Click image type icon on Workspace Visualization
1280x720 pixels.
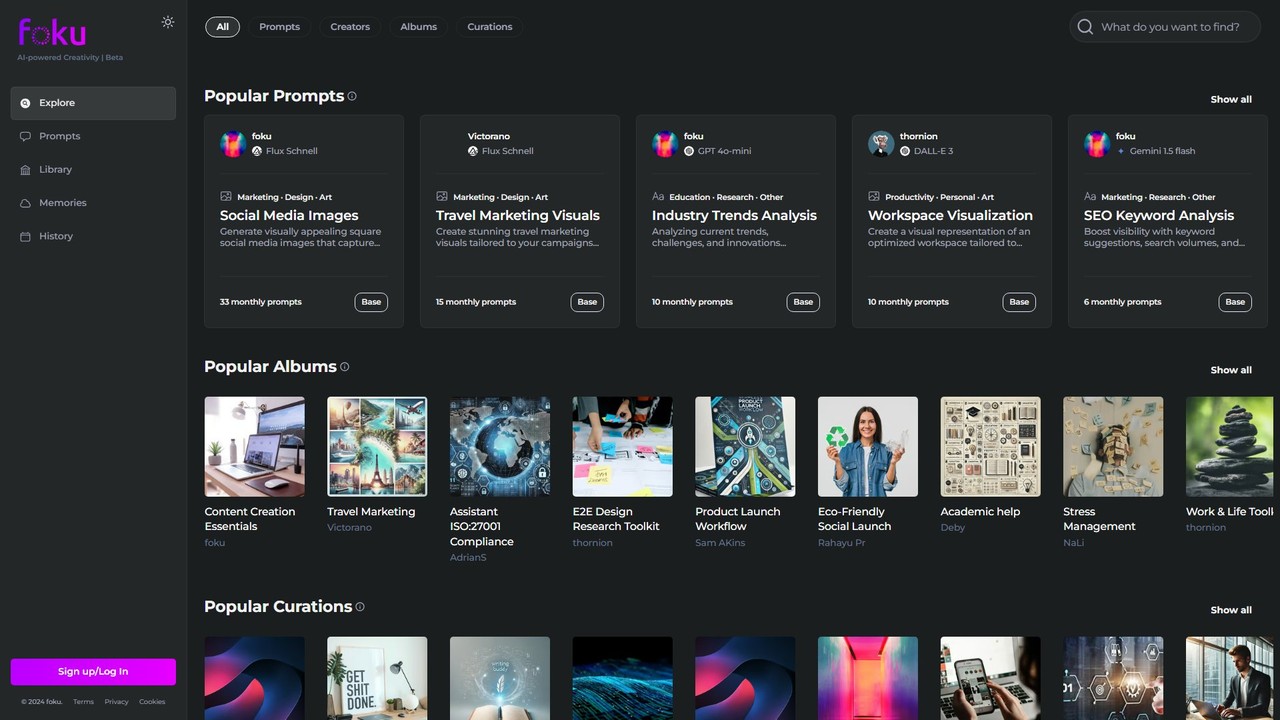(874, 197)
